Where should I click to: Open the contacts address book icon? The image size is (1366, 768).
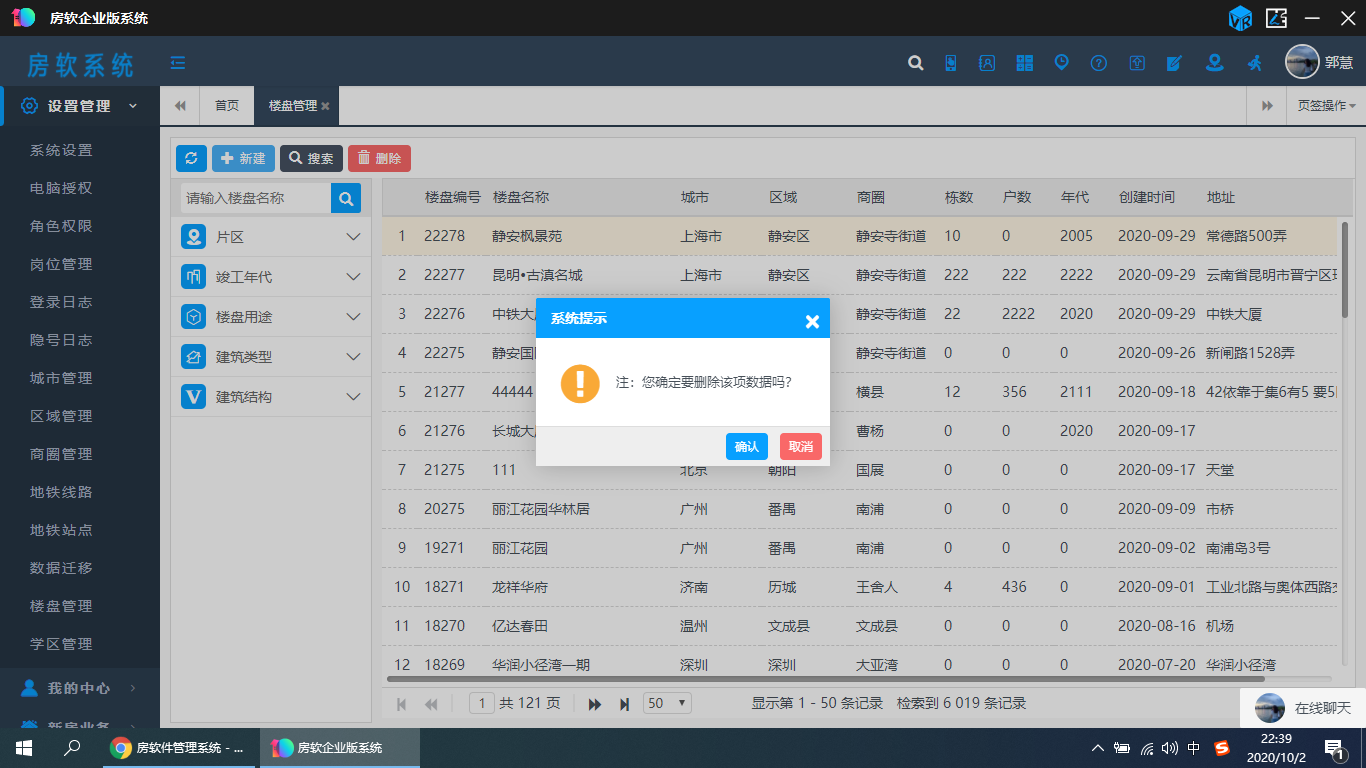click(x=987, y=63)
